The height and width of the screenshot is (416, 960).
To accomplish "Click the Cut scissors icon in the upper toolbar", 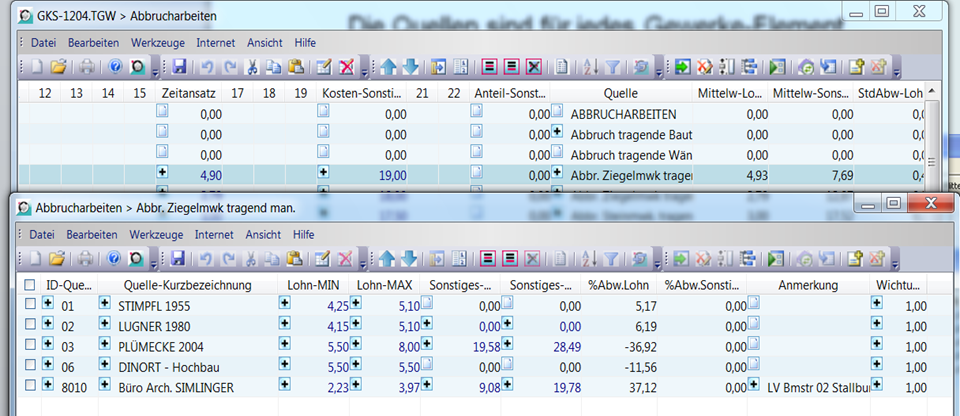I will click(251, 67).
